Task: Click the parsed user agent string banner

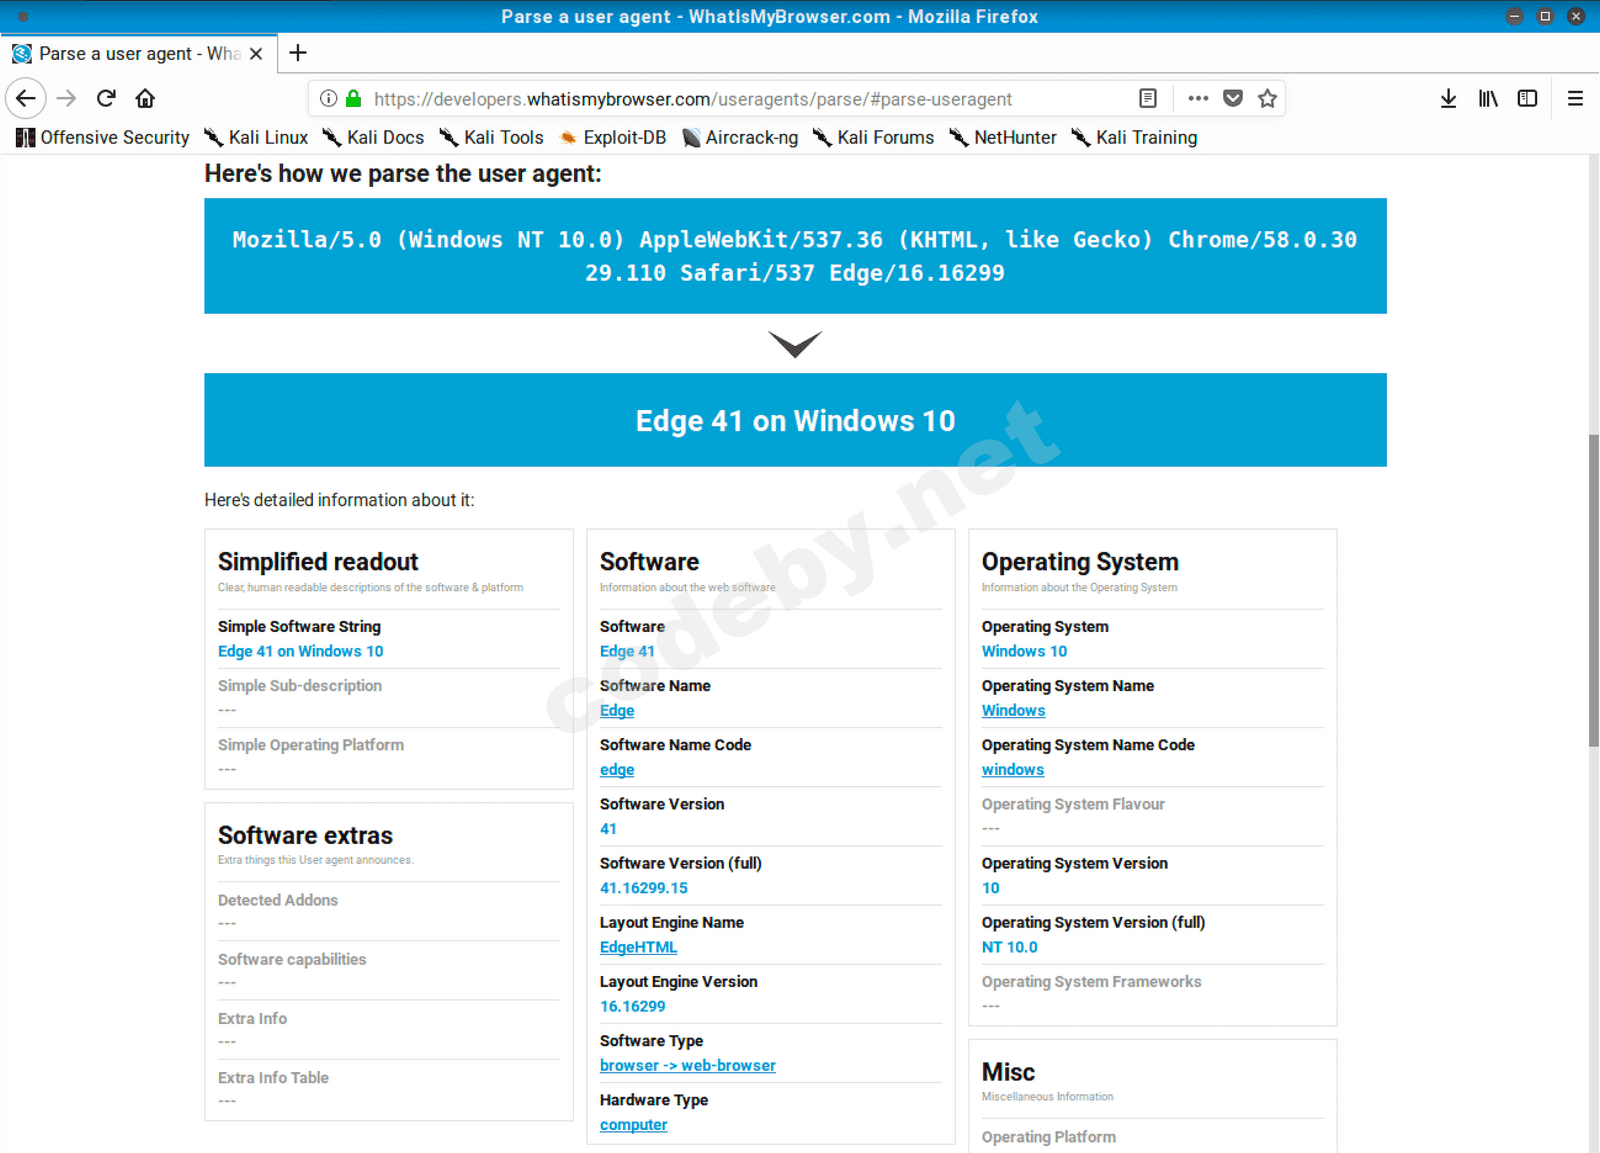Action: pyautogui.click(x=795, y=256)
